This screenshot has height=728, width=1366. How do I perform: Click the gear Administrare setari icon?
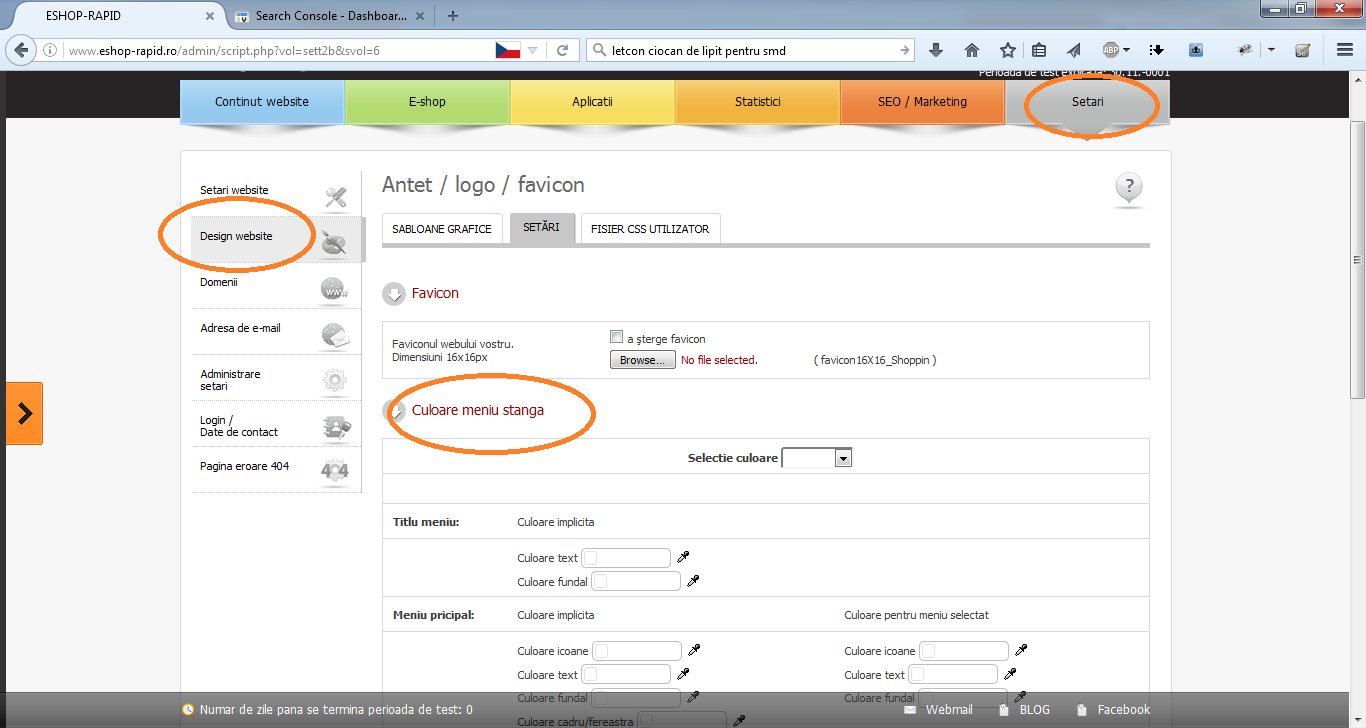point(335,380)
